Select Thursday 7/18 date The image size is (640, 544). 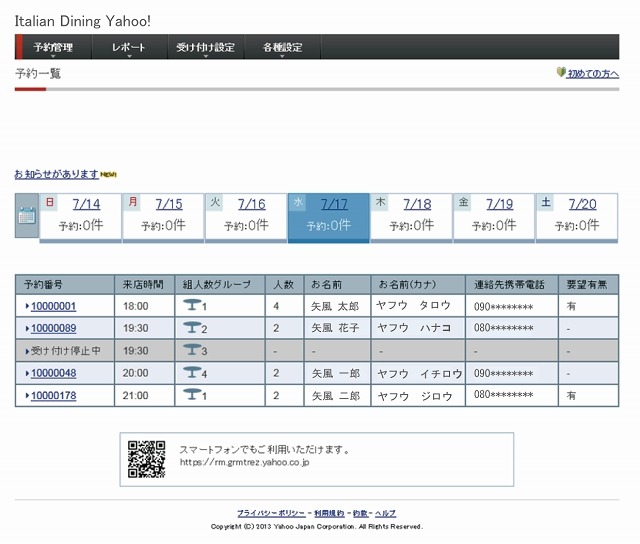[417, 204]
